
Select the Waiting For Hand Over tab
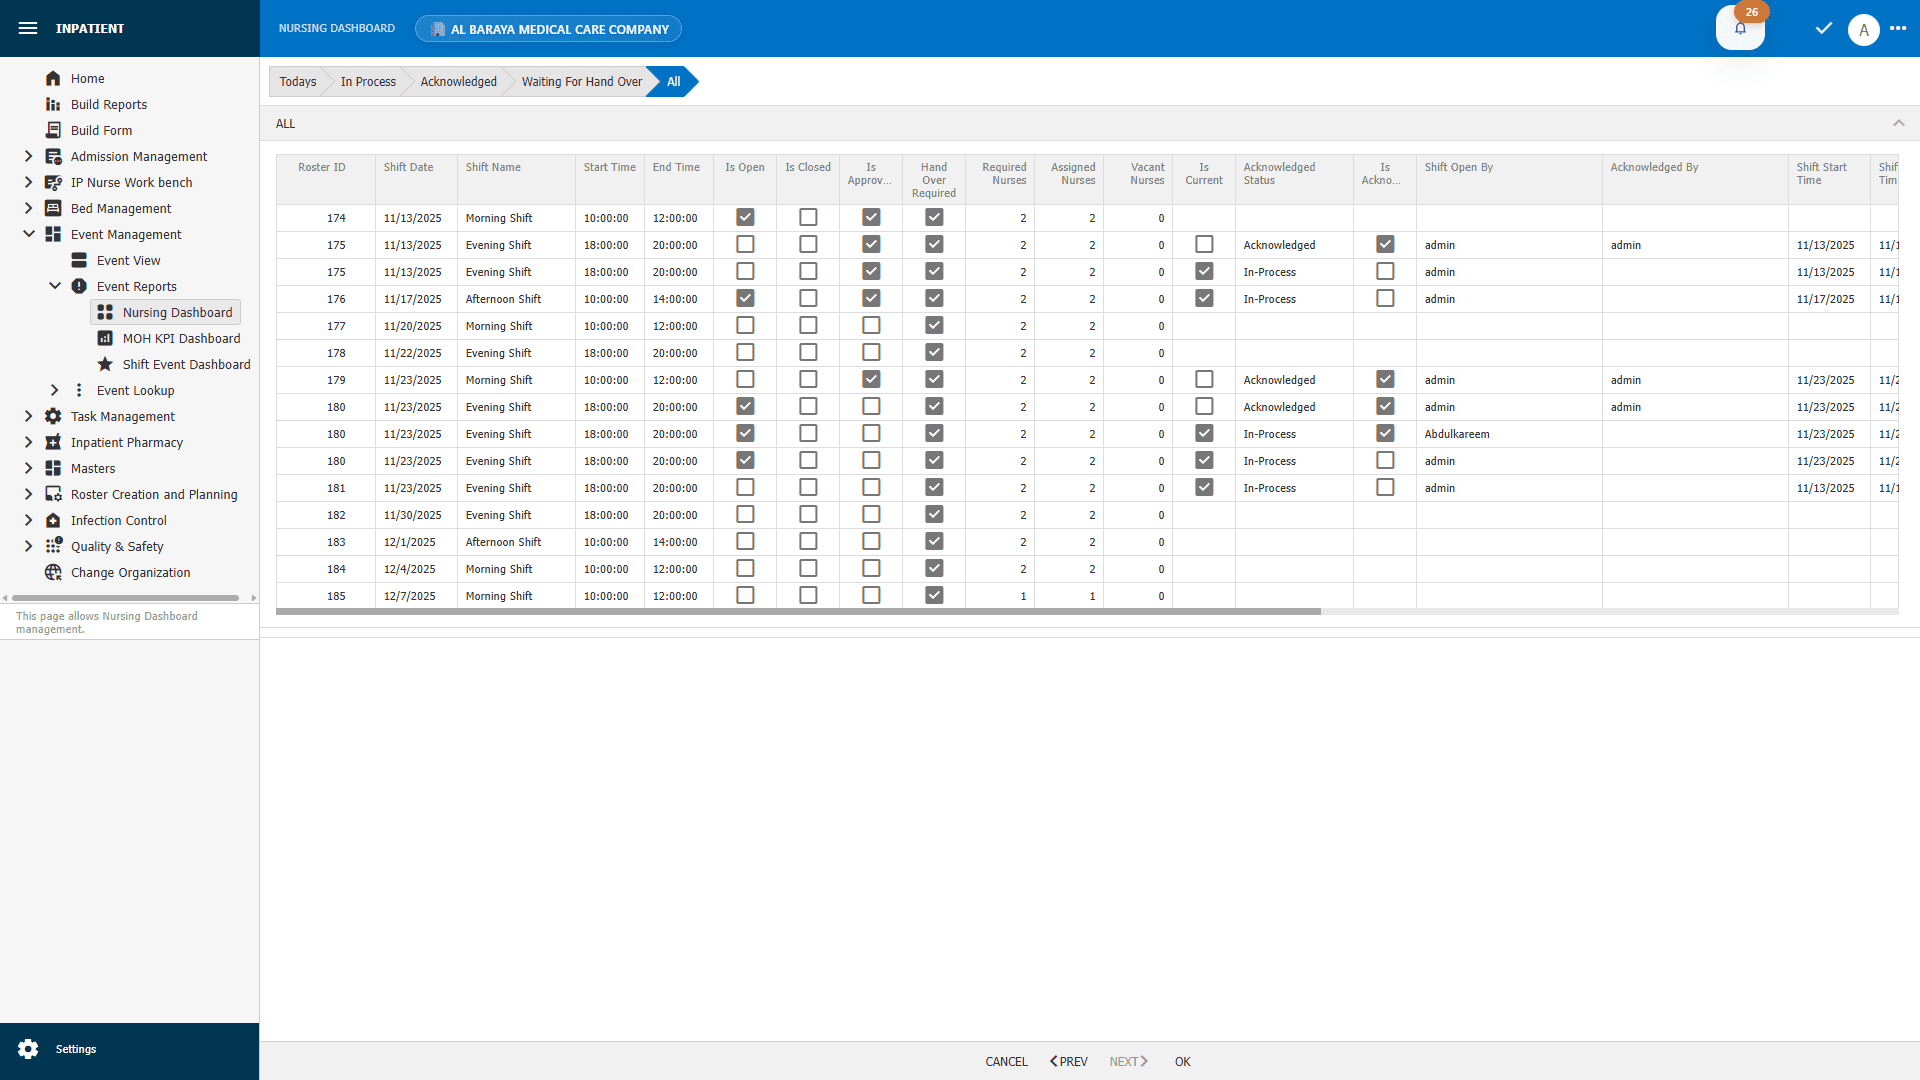coord(581,81)
